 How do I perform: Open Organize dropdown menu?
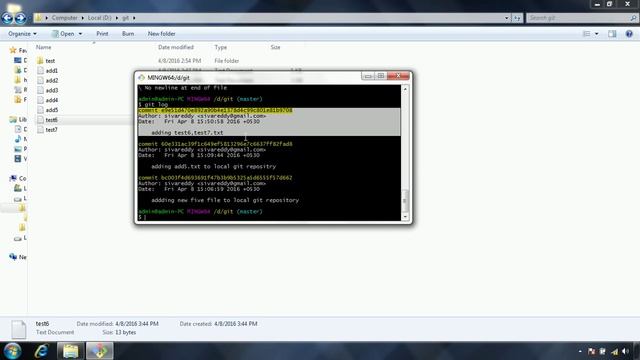pos(22,34)
